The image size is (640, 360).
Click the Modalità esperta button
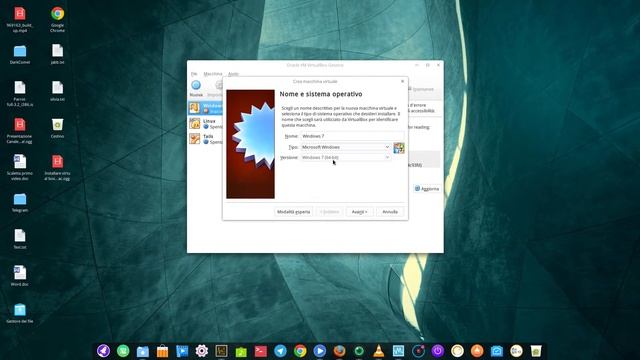[293, 212]
